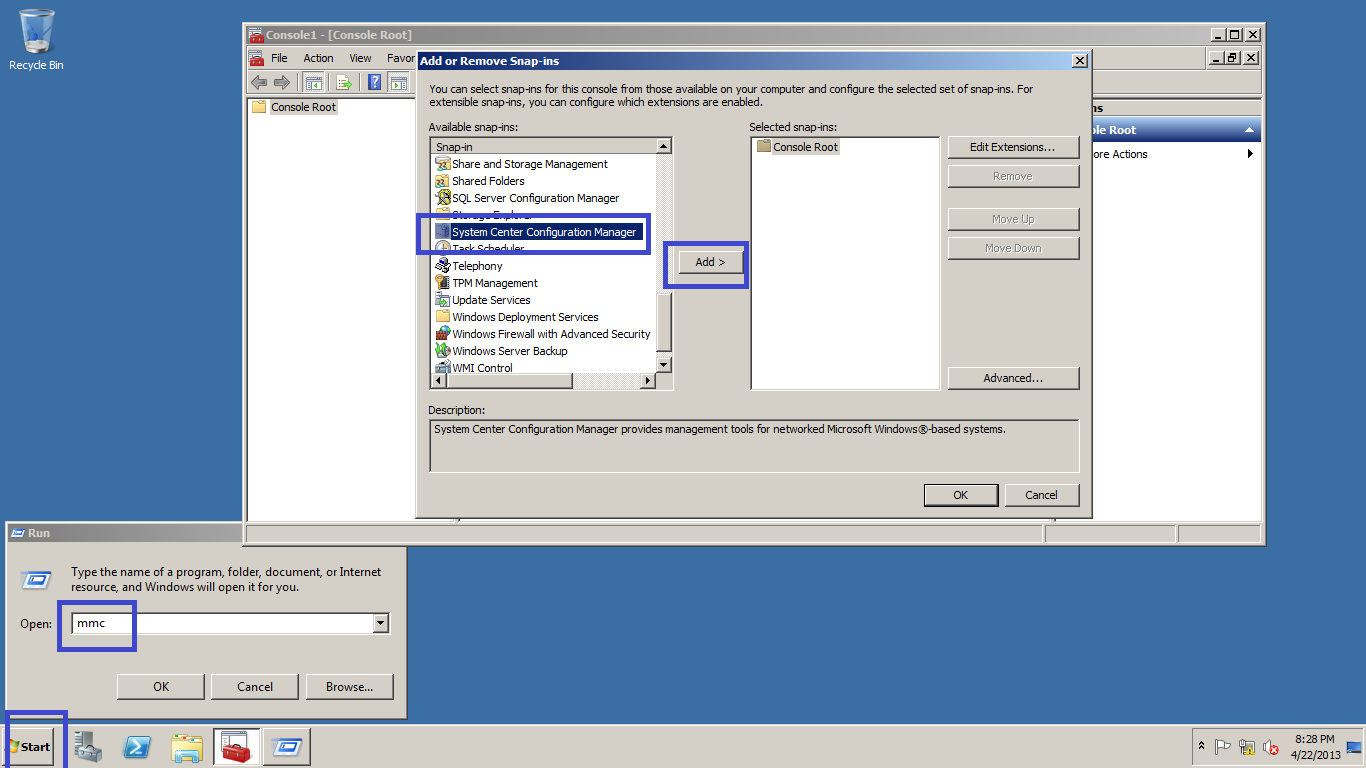The width and height of the screenshot is (1366, 768).
Task: Click the TPM Management key icon
Action: coord(443,283)
